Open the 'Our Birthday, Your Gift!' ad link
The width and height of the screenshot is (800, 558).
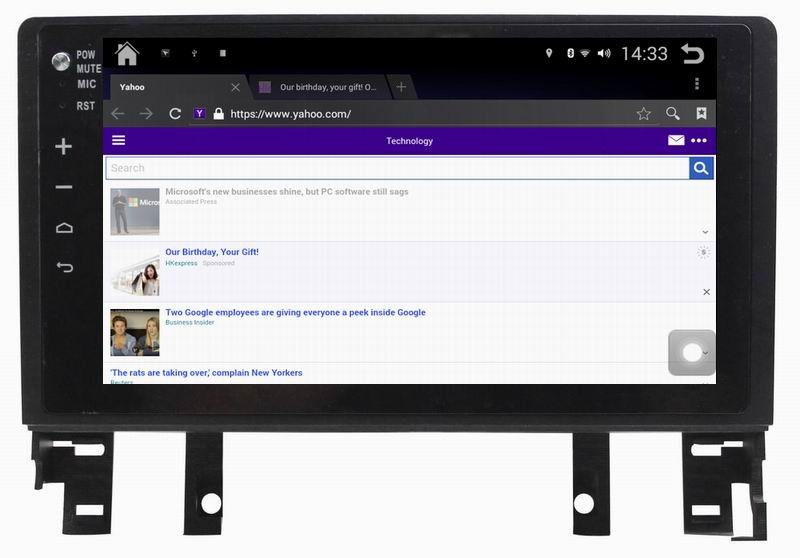coord(212,252)
